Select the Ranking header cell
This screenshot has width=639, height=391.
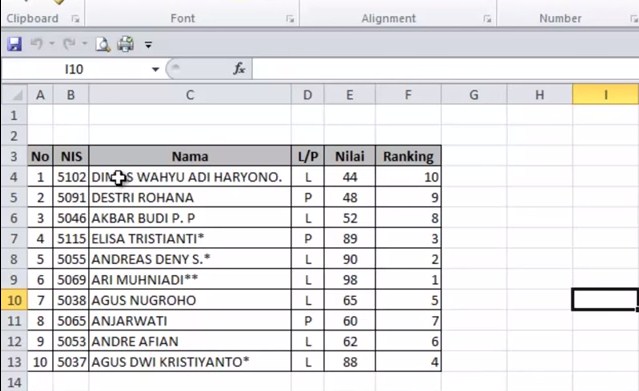click(x=408, y=157)
